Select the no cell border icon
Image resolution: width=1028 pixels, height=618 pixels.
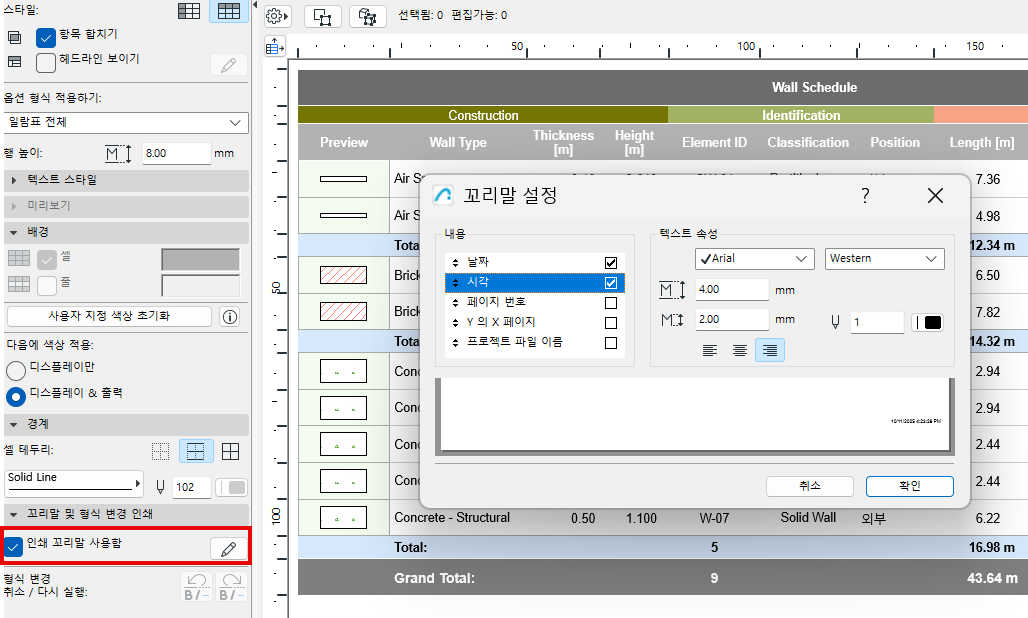(x=161, y=451)
